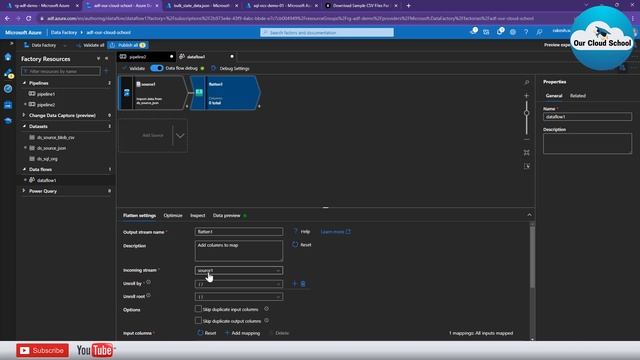Click Add mapping under input columns
This screenshot has height=360, width=640.
click(242, 333)
